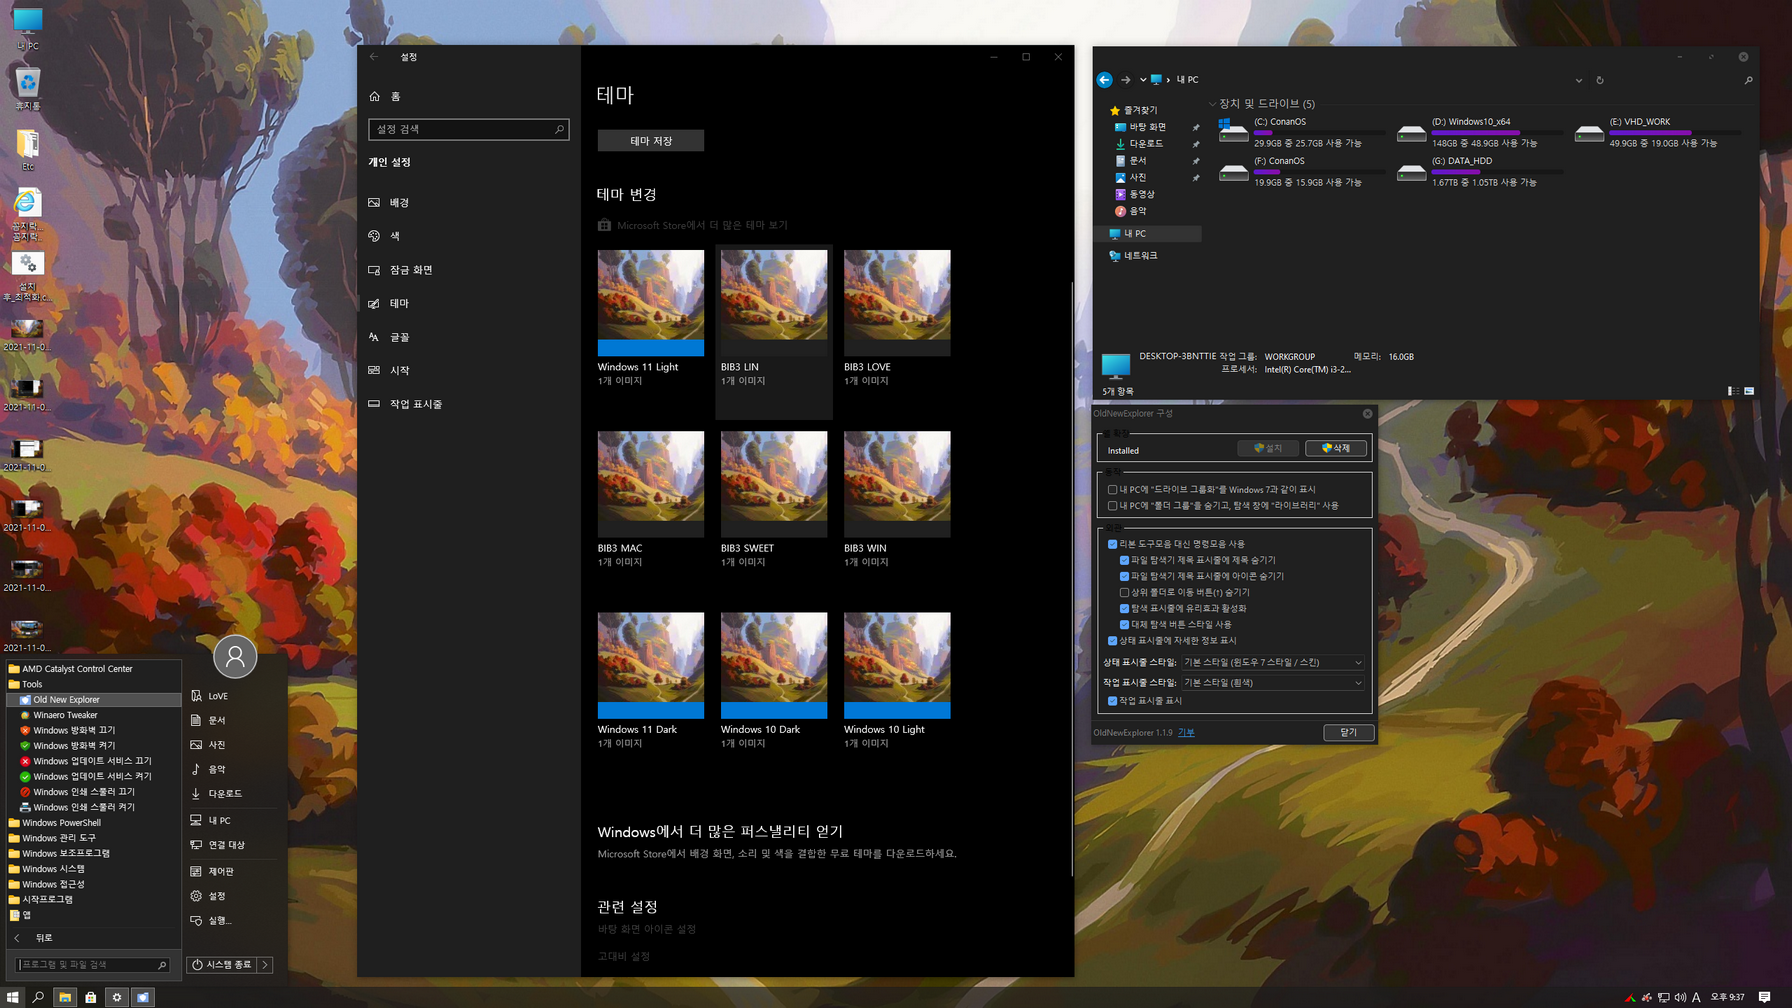Select the (C:) ConanOS drive icon
1792x1008 pixels.
click(1233, 132)
